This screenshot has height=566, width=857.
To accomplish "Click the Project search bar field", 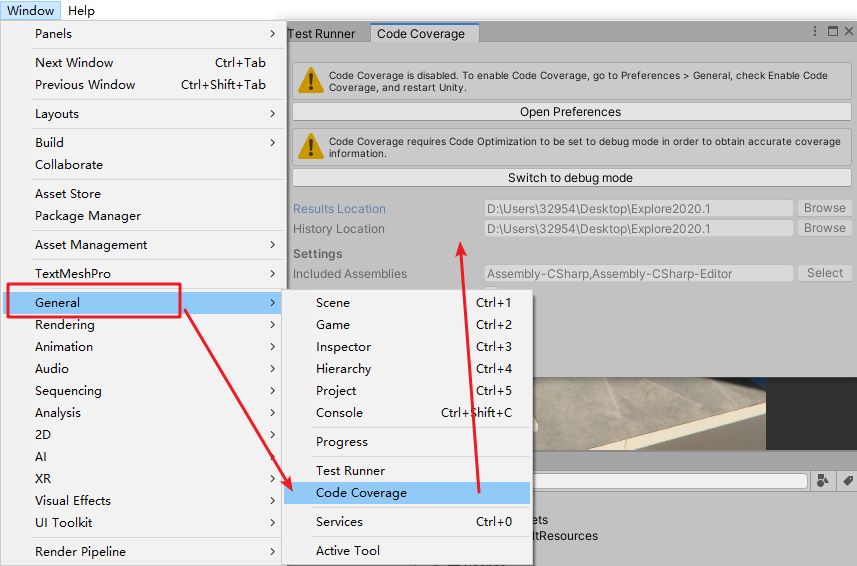I will point(670,481).
